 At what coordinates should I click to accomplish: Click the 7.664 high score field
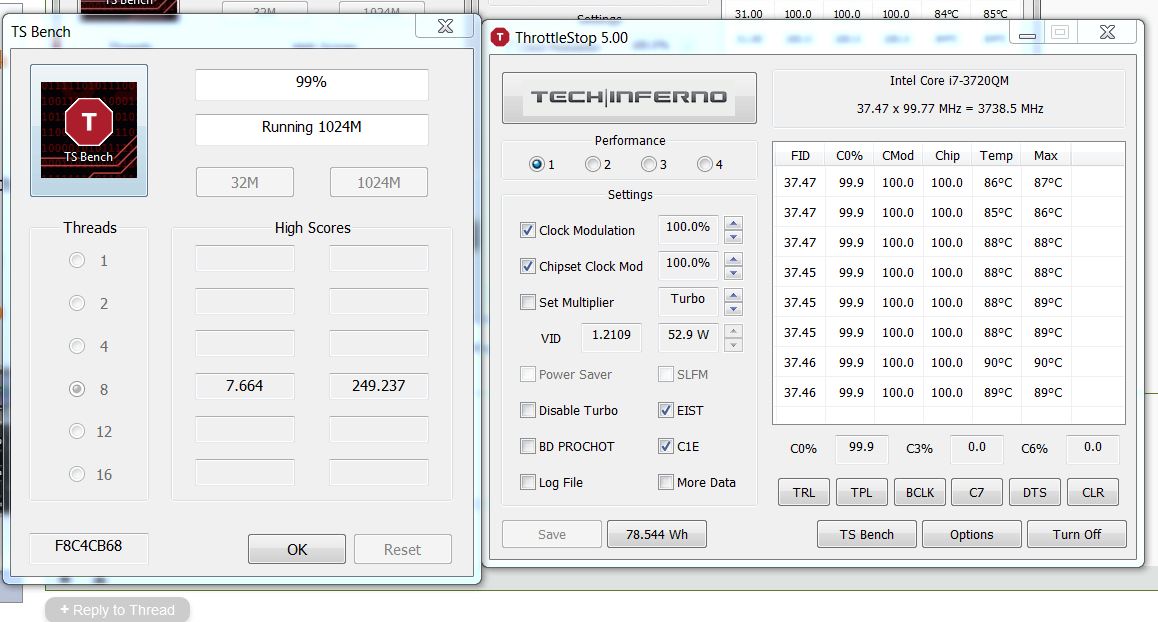[x=244, y=386]
